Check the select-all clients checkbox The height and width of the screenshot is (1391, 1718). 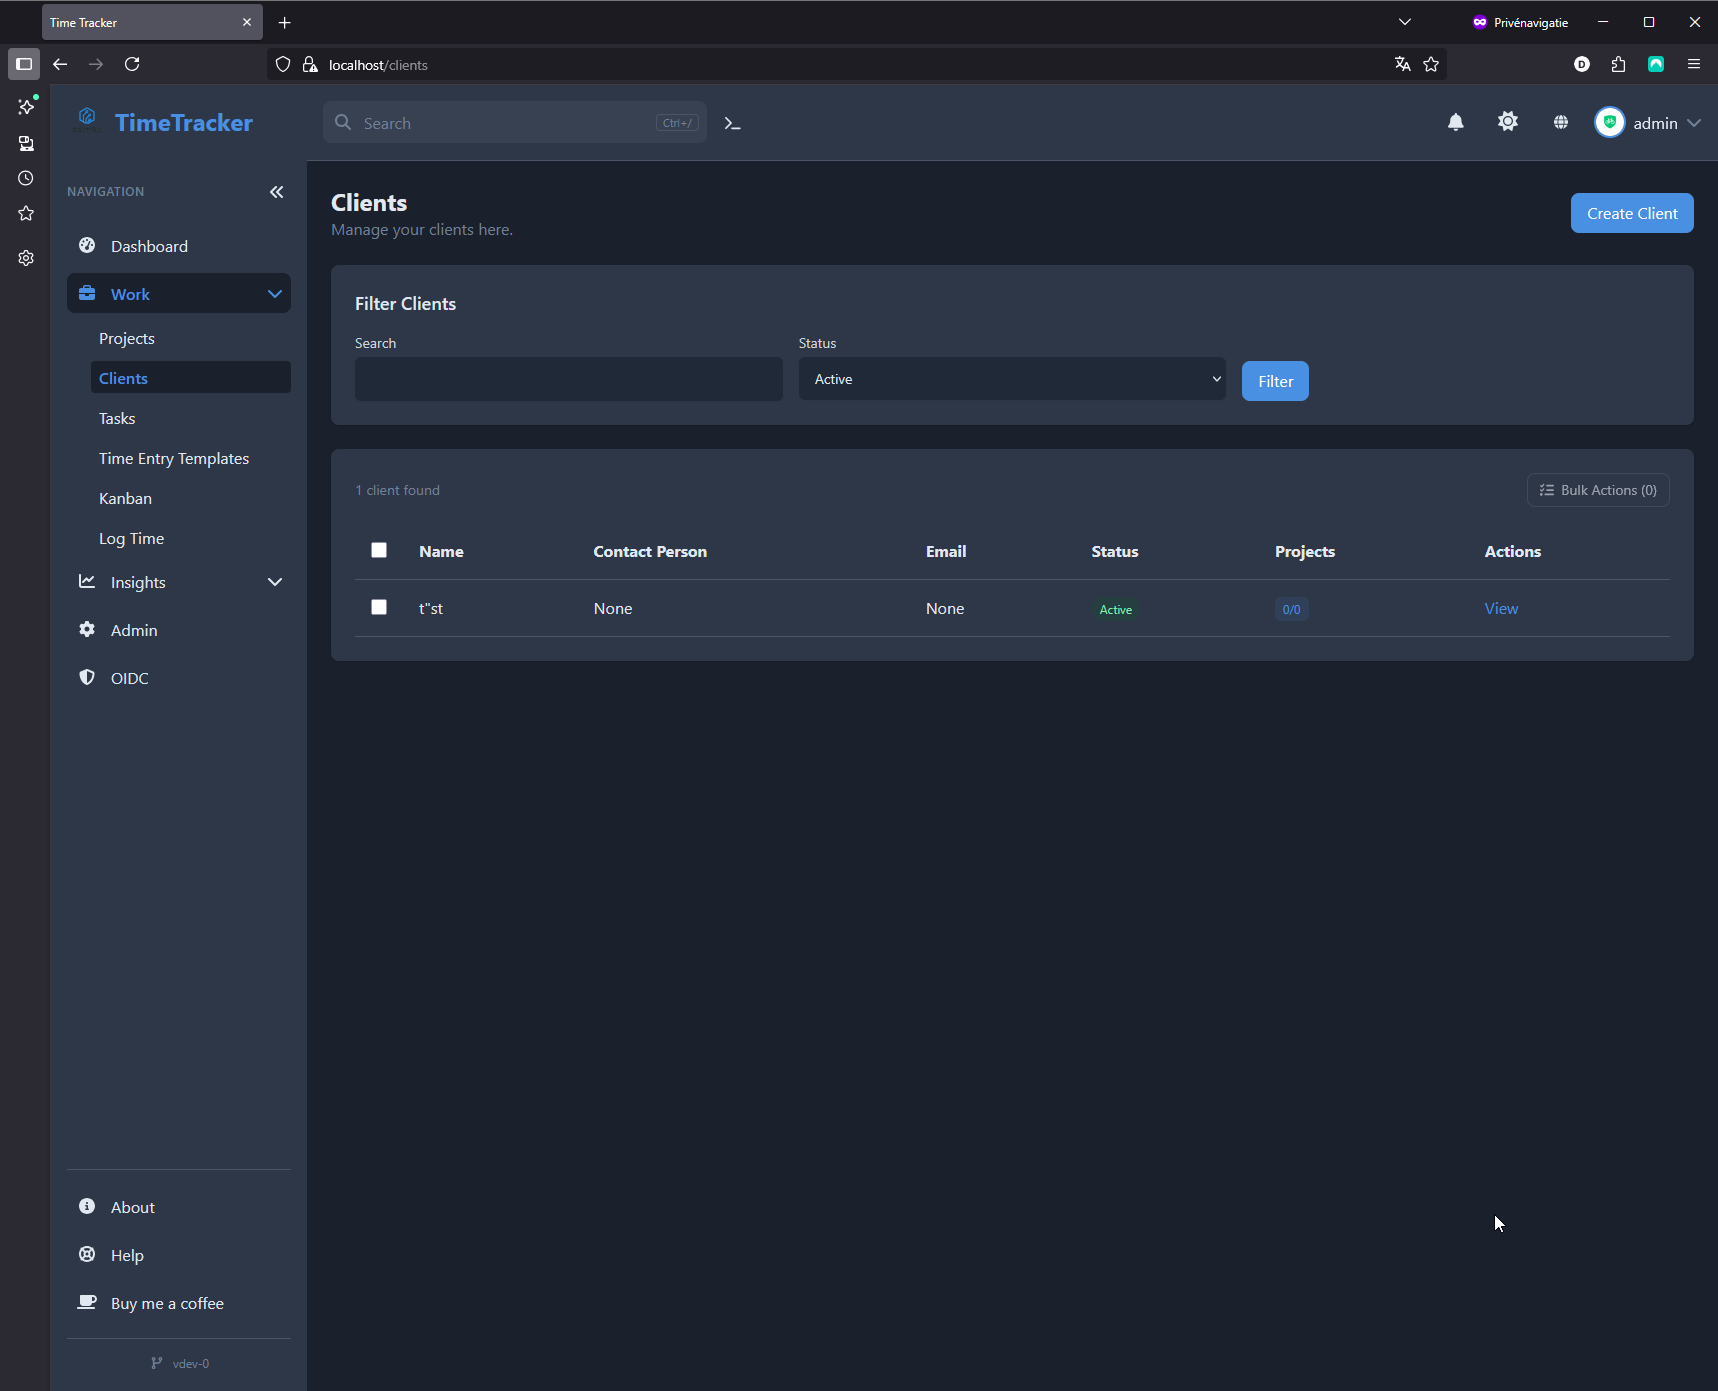tap(379, 550)
